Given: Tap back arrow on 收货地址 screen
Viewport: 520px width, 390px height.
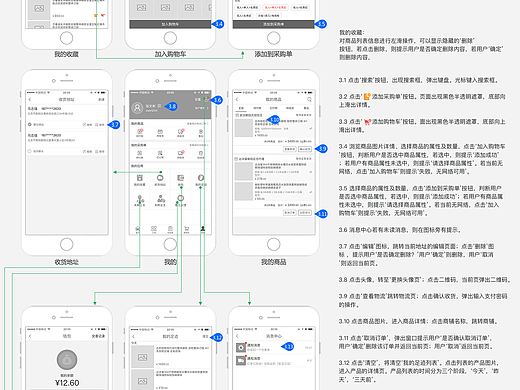Looking at the screenshot, I should (x=30, y=99).
